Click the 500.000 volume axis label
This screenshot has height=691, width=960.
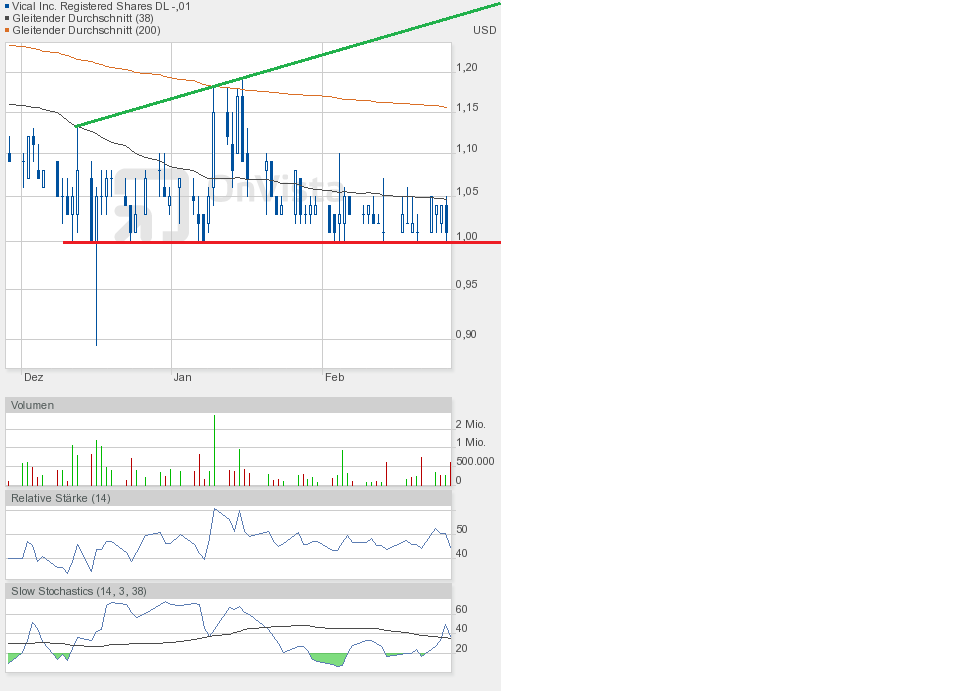pyautogui.click(x=473, y=461)
